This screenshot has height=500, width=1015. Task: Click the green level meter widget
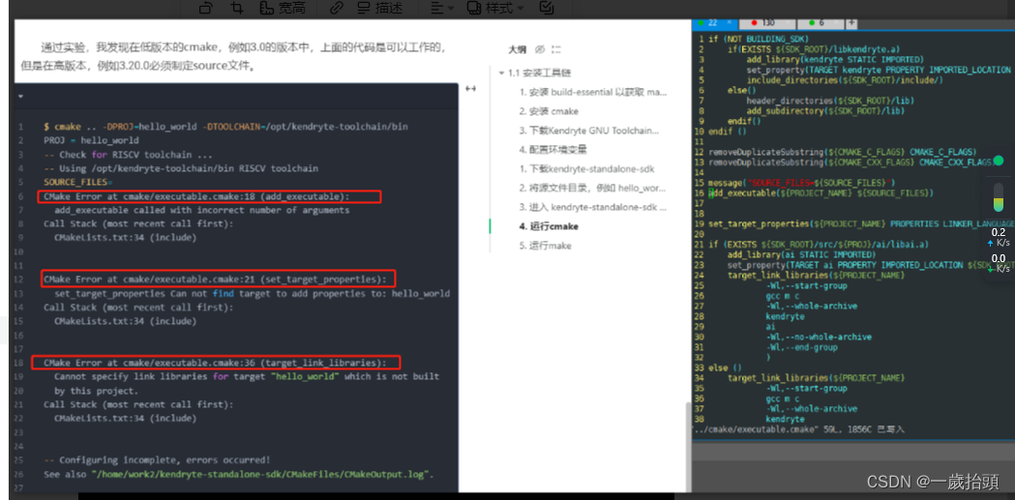999,198
